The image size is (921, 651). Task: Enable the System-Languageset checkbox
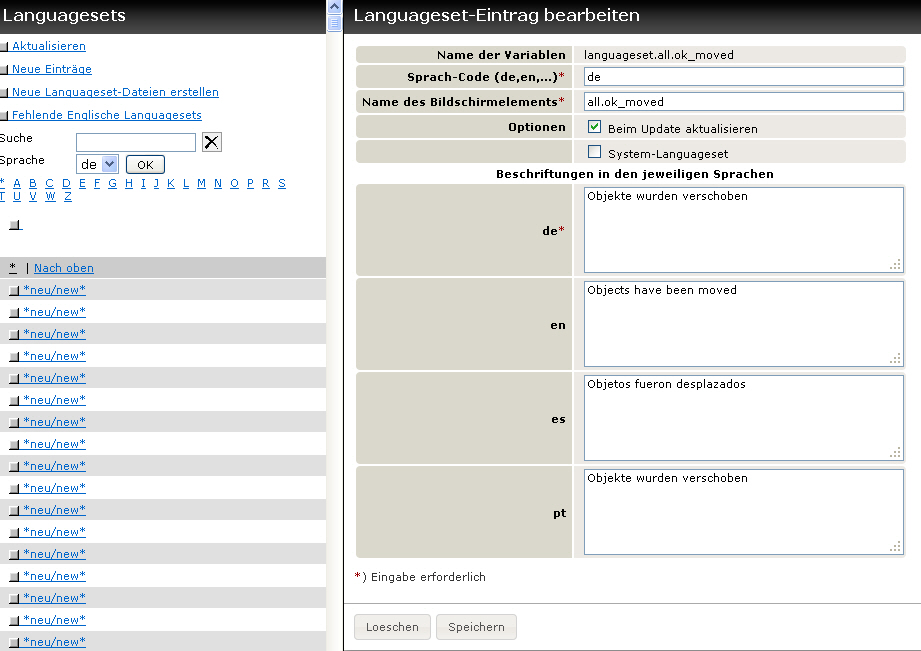[594, 152]
